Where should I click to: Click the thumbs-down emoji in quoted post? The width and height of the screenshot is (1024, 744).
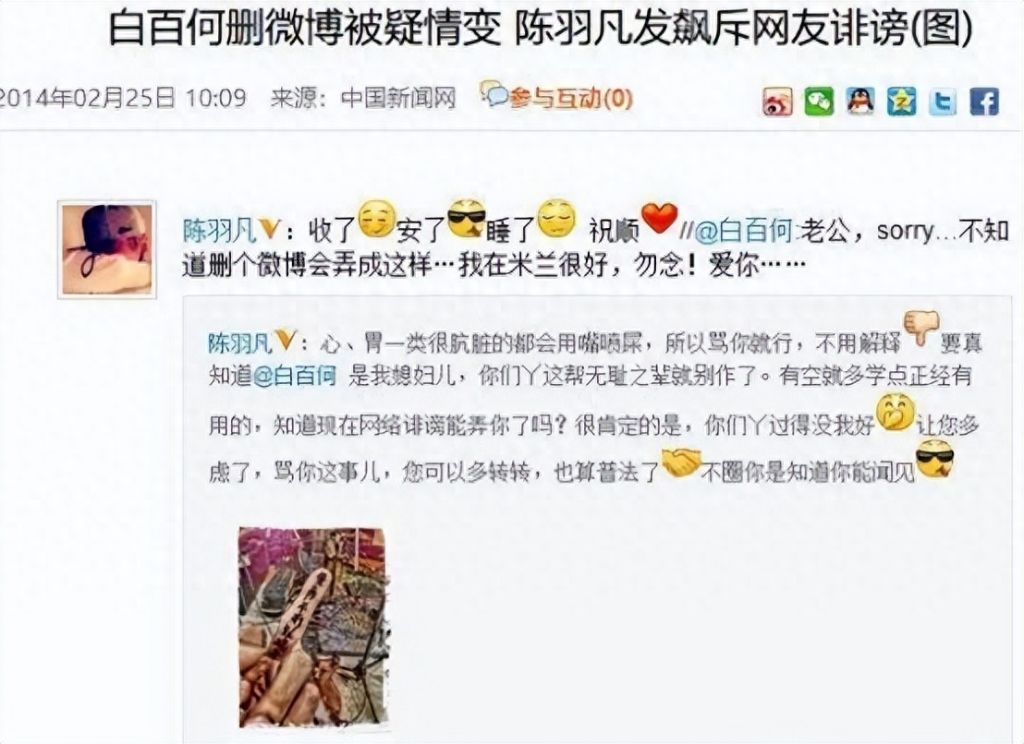(921, 329)
